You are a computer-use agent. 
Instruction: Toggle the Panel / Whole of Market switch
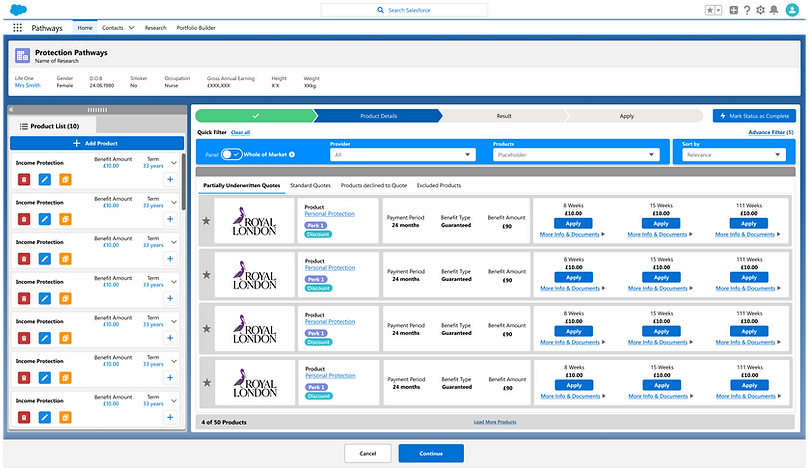(231, 154)
